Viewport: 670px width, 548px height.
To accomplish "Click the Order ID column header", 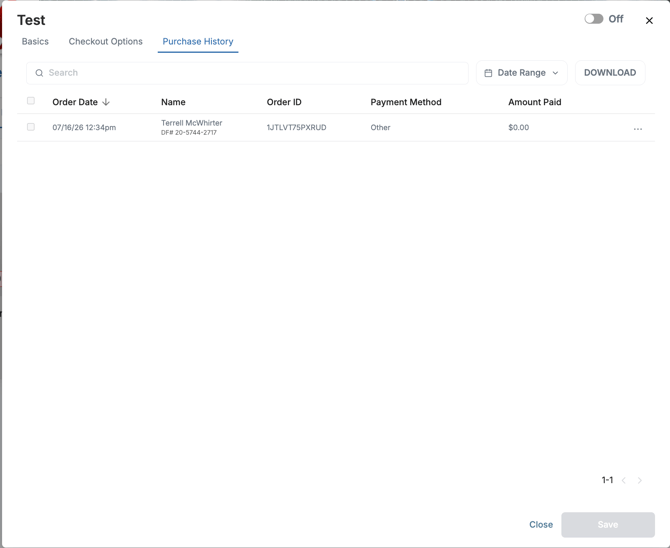I will pyautogui.click(x=284, y=102).
